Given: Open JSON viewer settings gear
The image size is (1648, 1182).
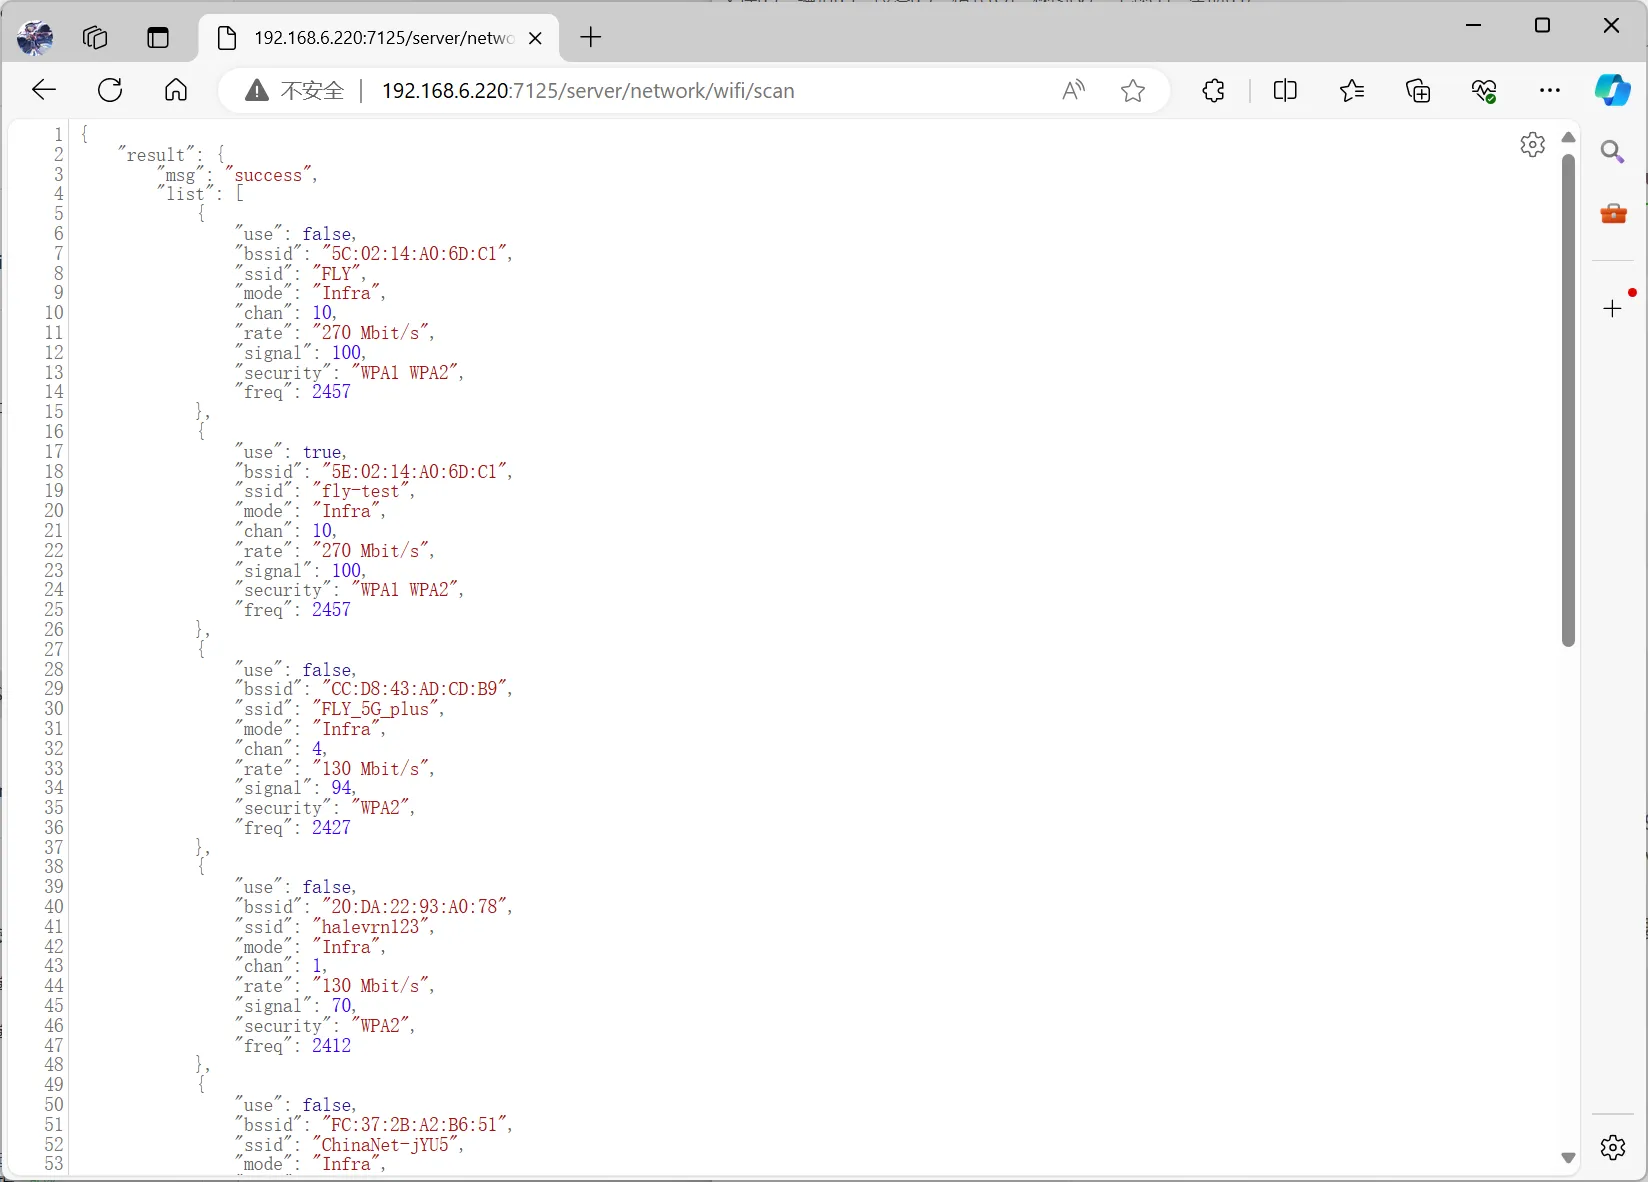Looking at the screenshot, I should click(1532, 145).
